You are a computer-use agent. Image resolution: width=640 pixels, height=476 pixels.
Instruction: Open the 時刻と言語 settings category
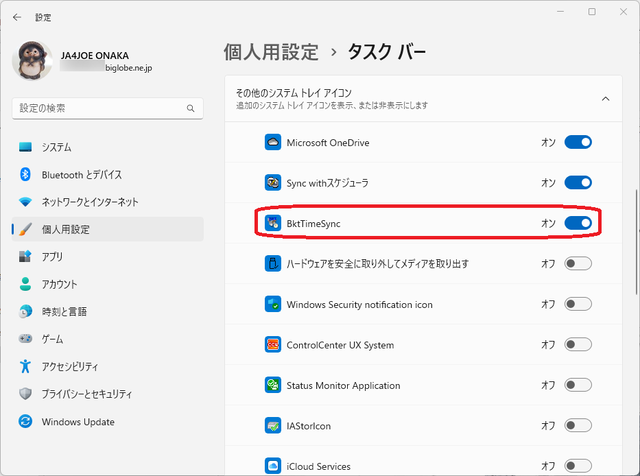(108, 311)
